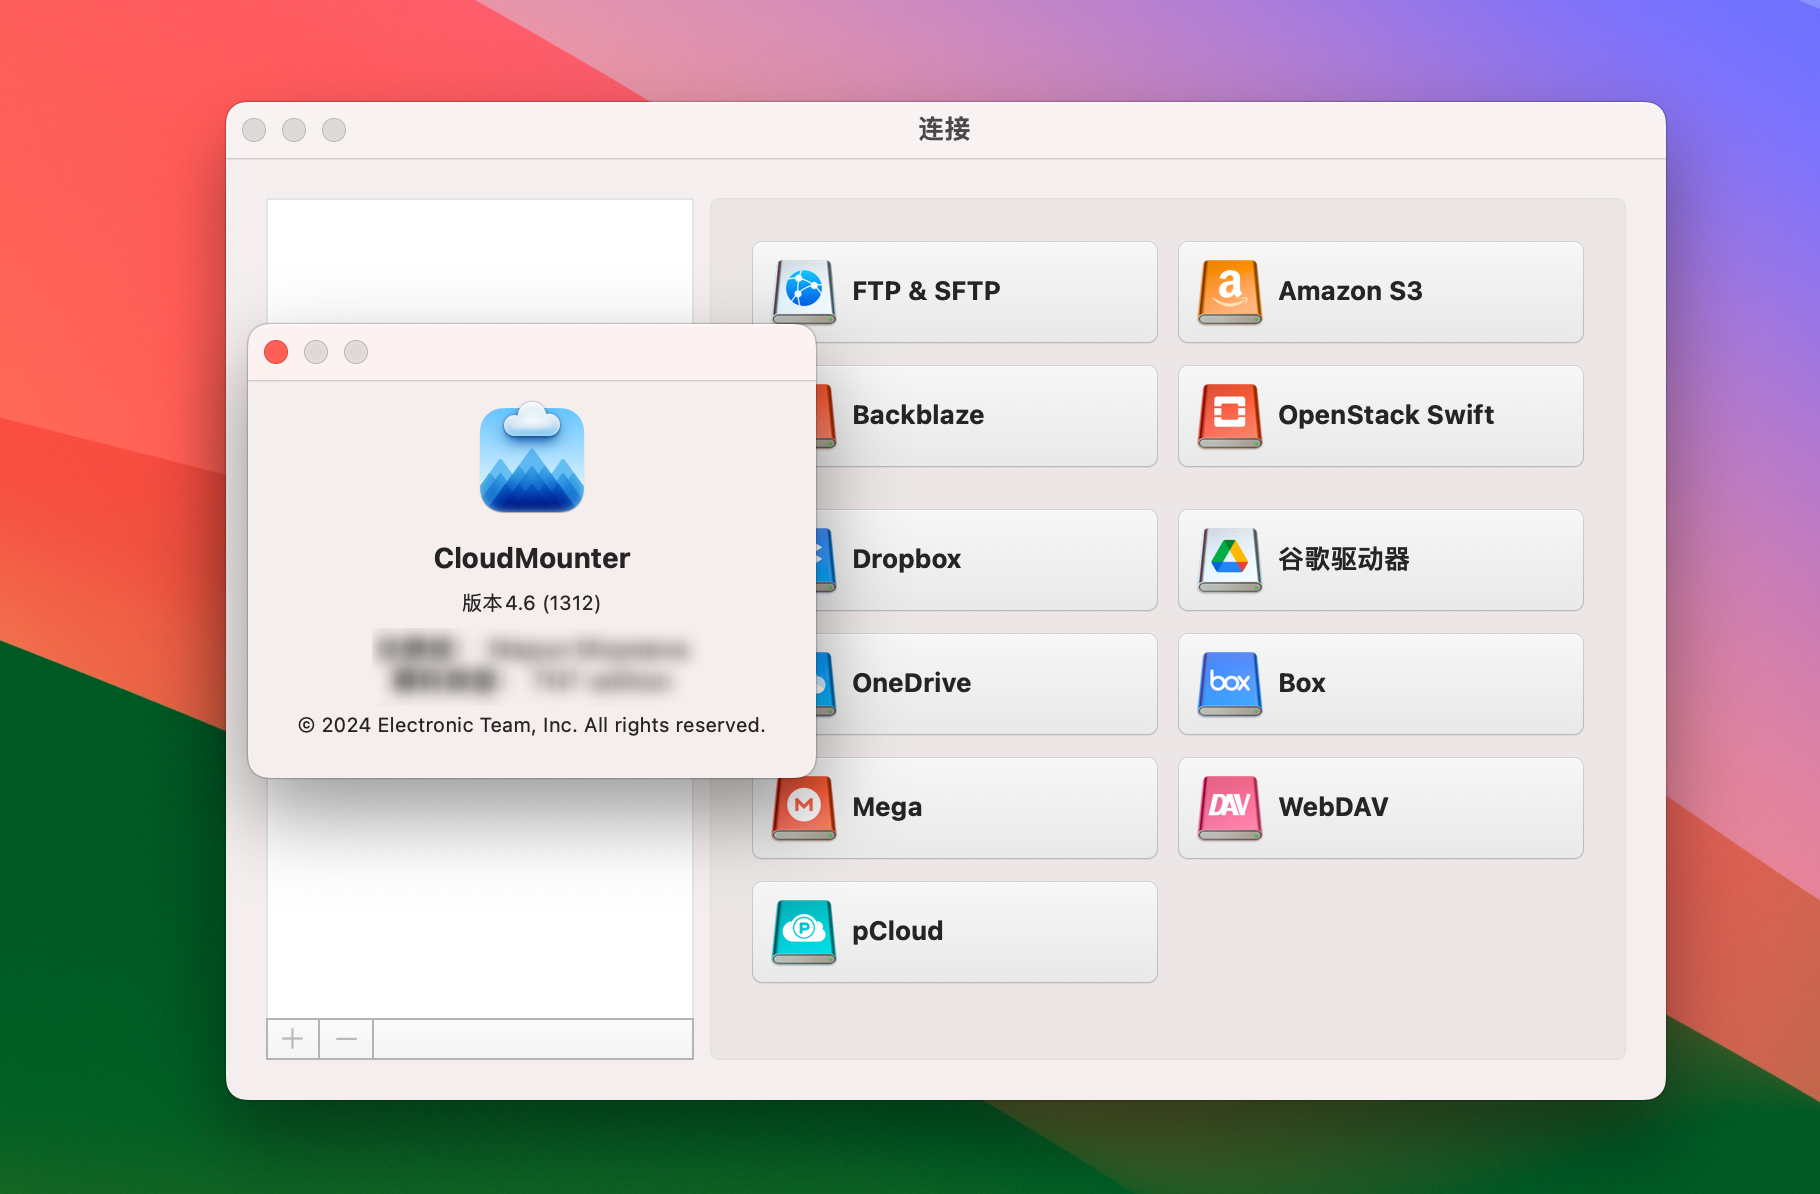Select the Amazon S3 service icon

coord(1229,291)
